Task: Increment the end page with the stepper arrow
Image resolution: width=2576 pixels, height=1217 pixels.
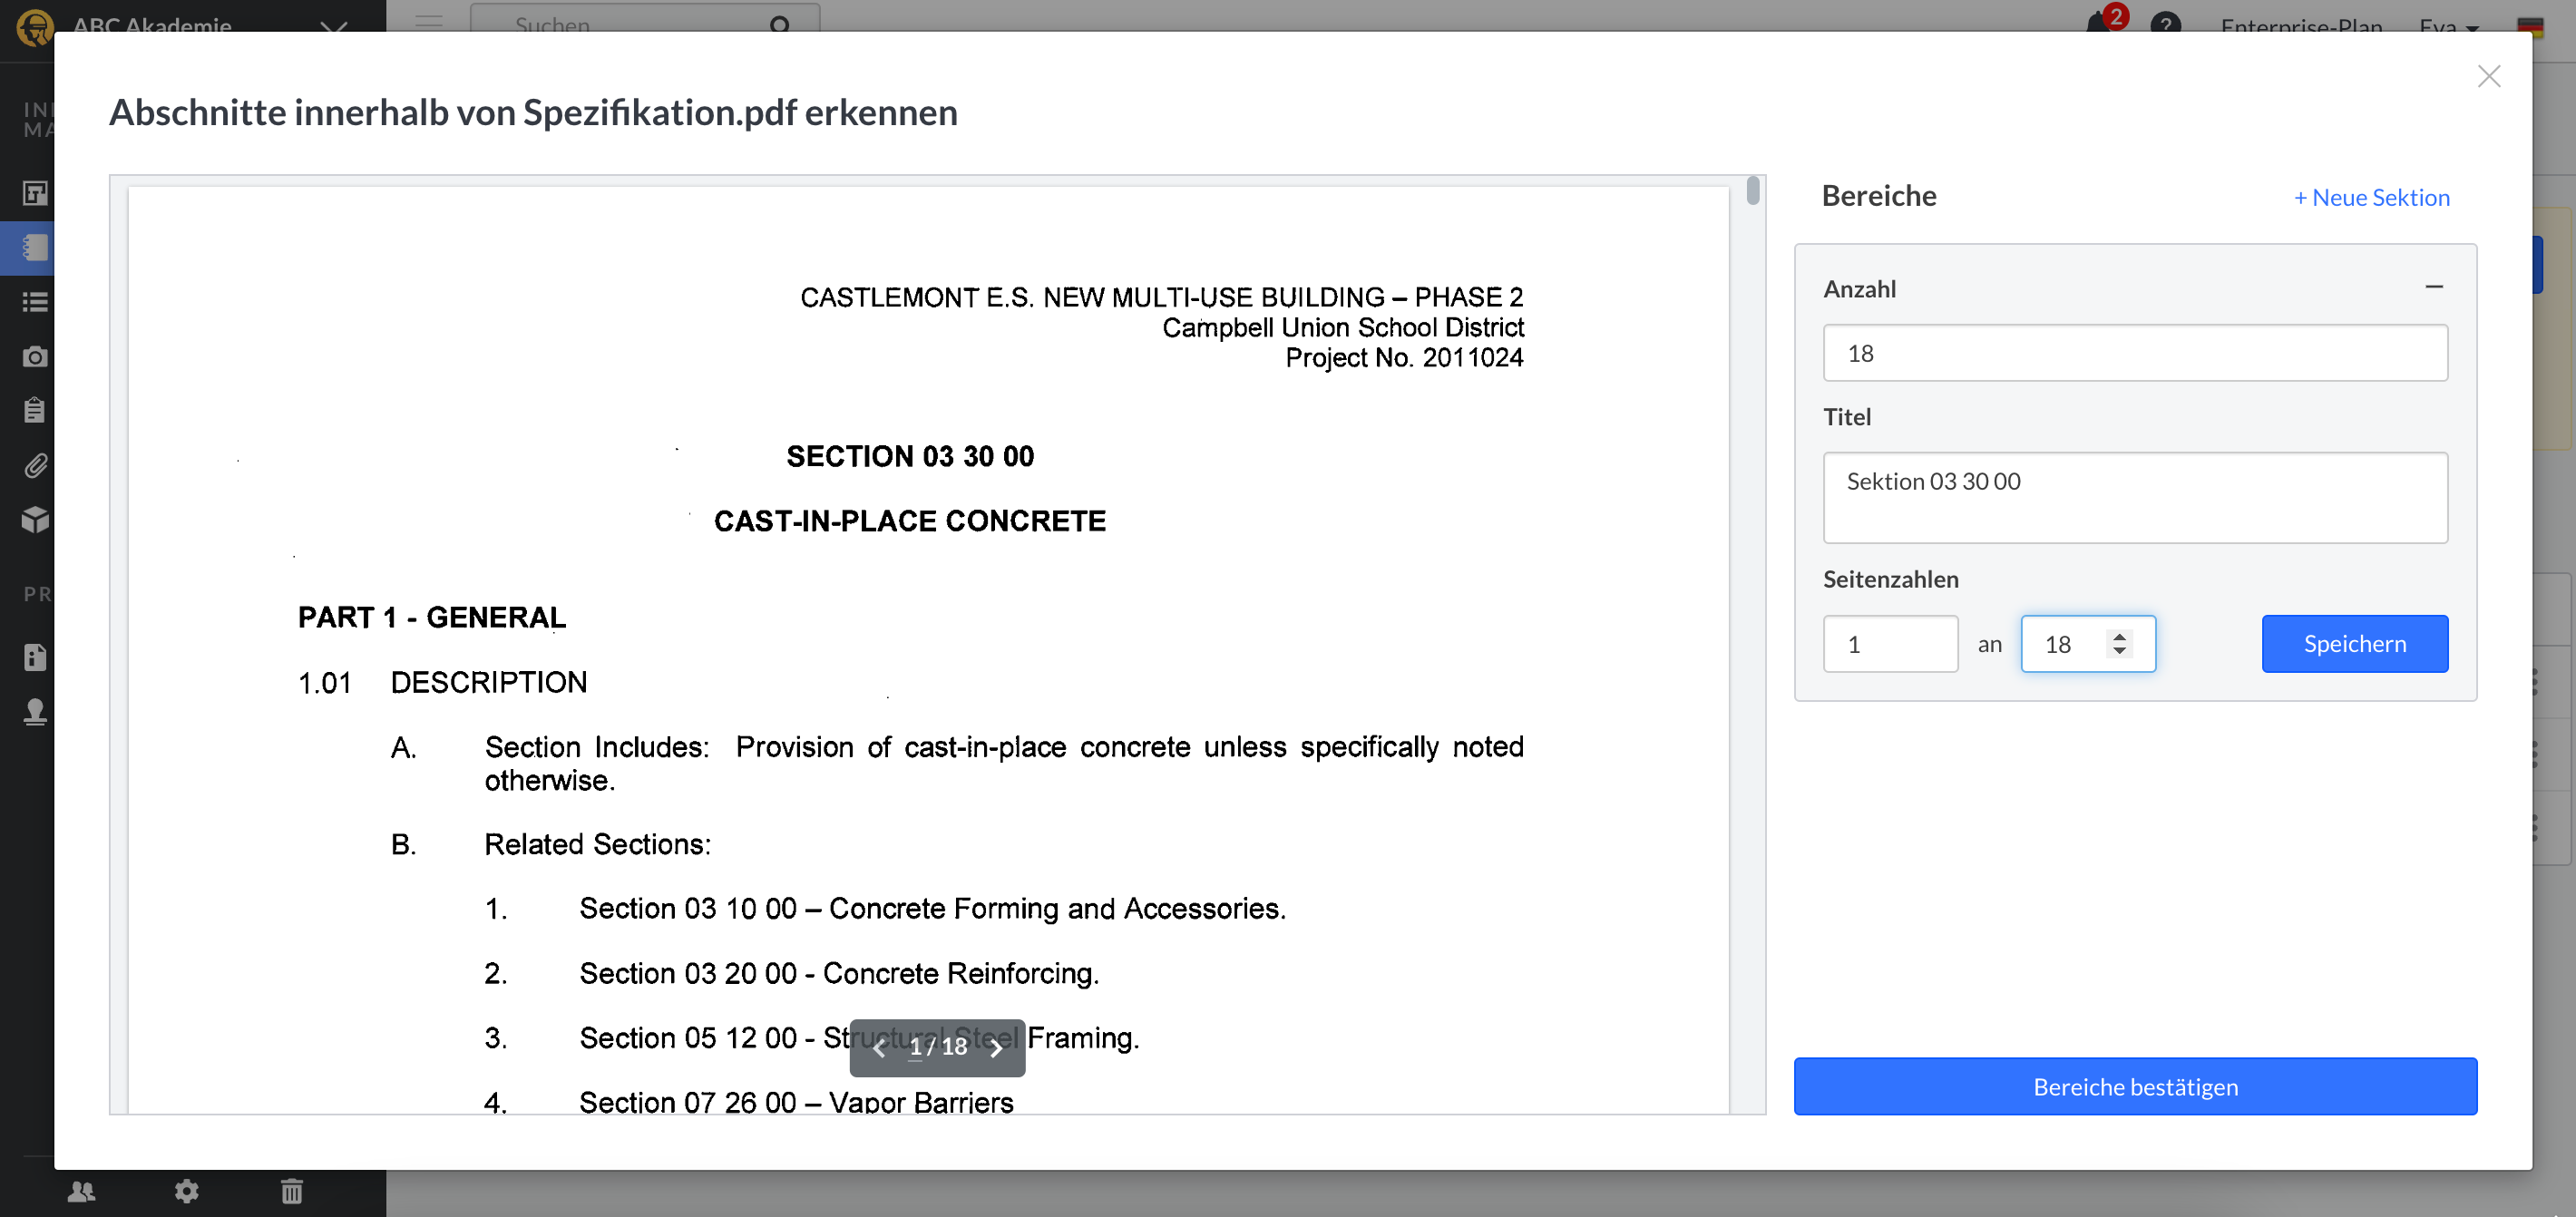Action: (x=2120, y=637)
